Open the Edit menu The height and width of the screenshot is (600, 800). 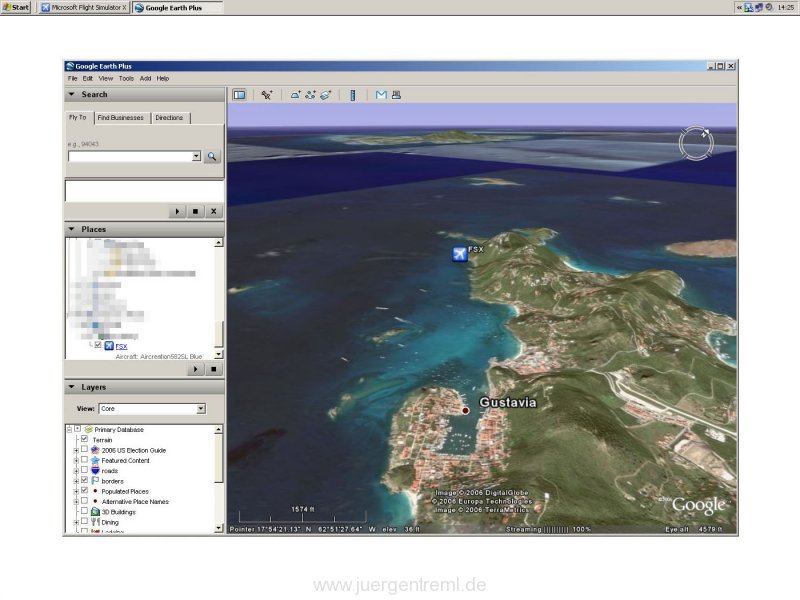(88, 79)
